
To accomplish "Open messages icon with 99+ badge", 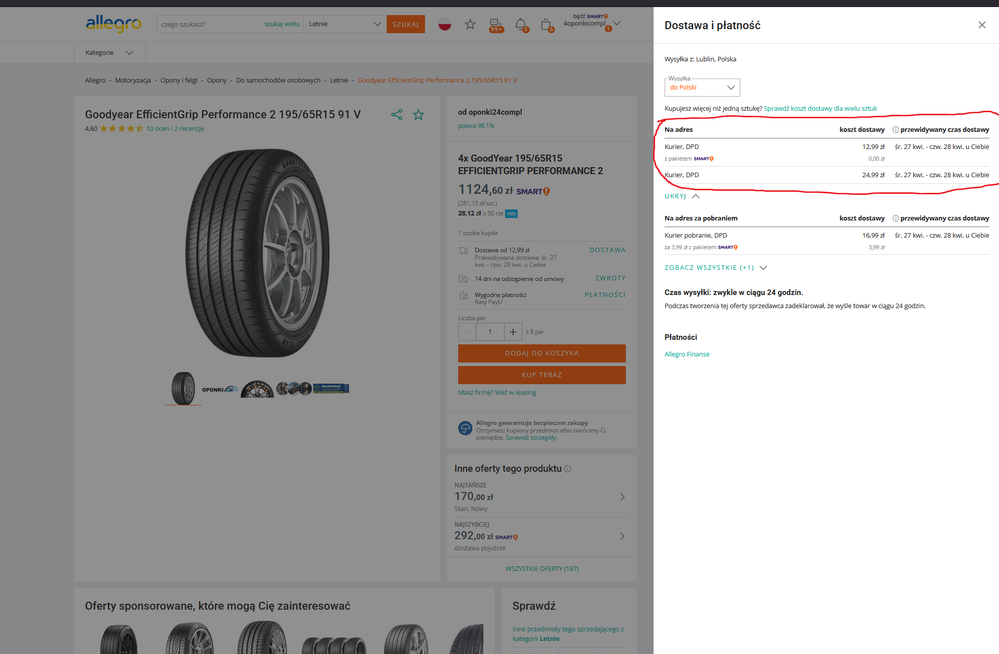I will tap(495, 24).
